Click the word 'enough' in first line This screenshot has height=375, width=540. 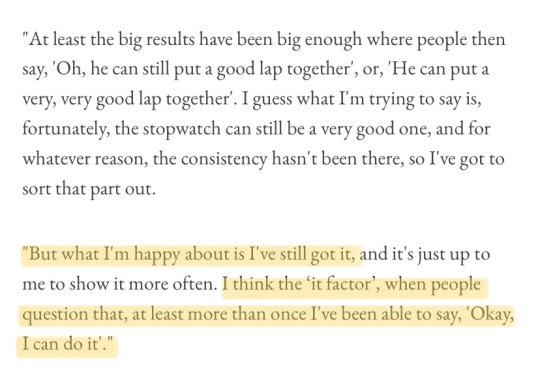pos(333,41)
